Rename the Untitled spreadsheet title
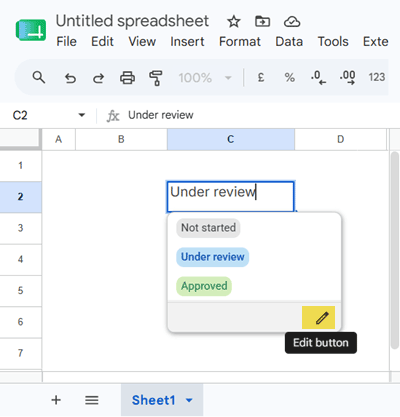Image resolution: width=400 pixels, height=417 pixels. [x=132, y=21]
